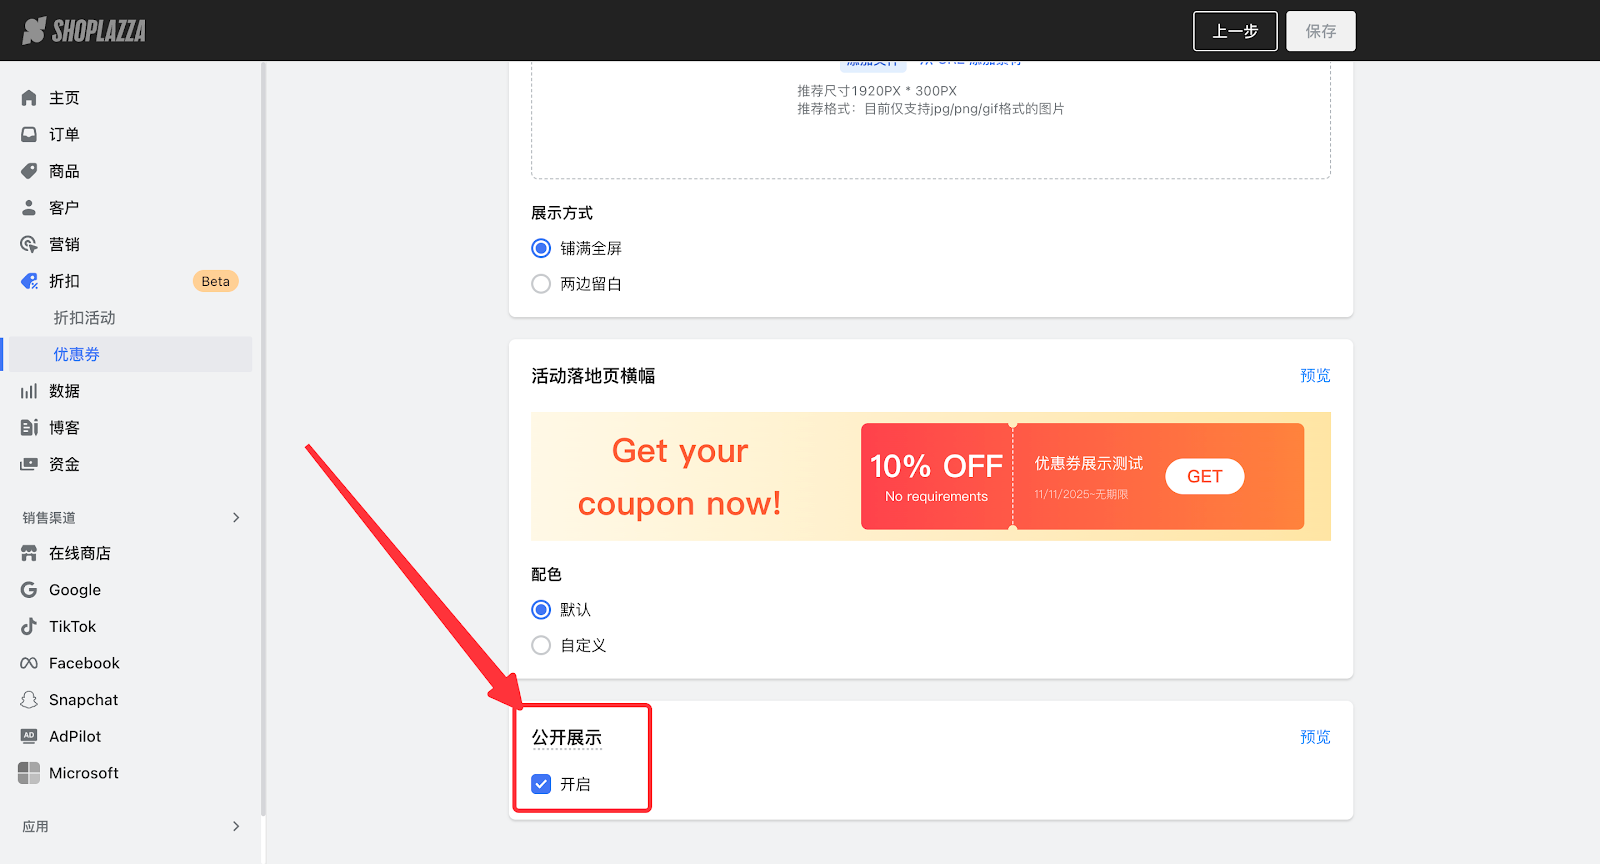Open the 折扣活动 submenu item
This screenshot has height=864, width=1600.
pyautogui.click(x=84, y=318)
